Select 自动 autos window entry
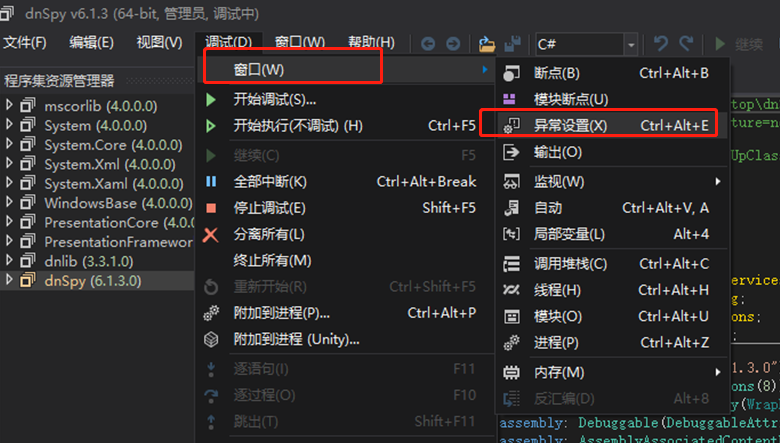The image size is (780, 443). click(612, 208)
